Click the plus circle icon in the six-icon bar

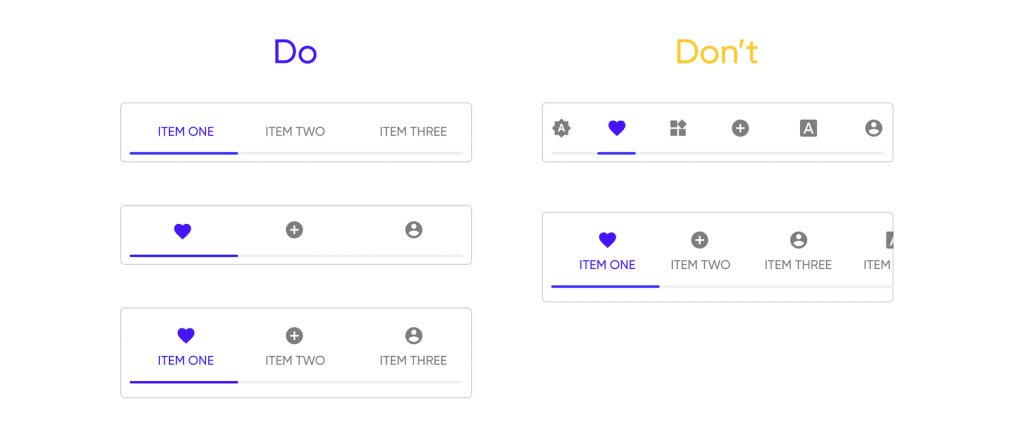point(740,128)
